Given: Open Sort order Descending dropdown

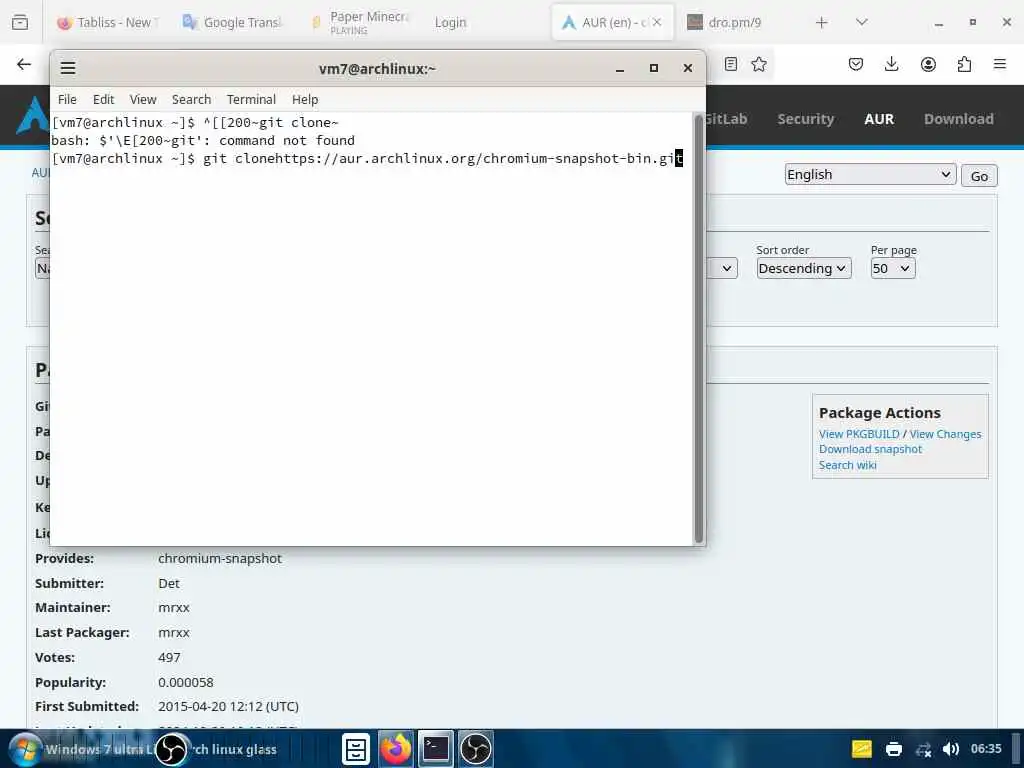Looking at the screenshot, I should [804, 268].
